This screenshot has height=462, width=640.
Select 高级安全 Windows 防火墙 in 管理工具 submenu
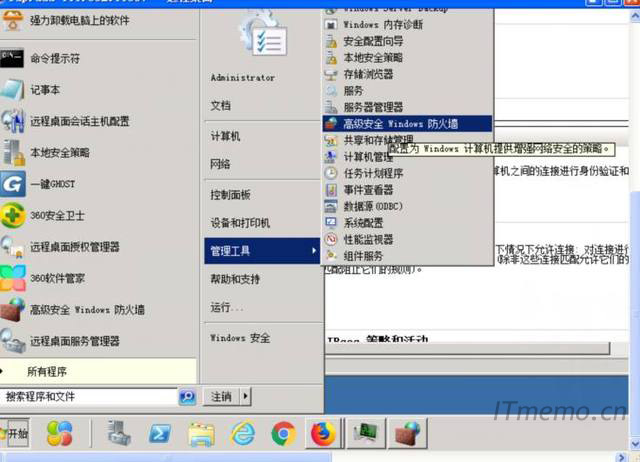point(408,124)
